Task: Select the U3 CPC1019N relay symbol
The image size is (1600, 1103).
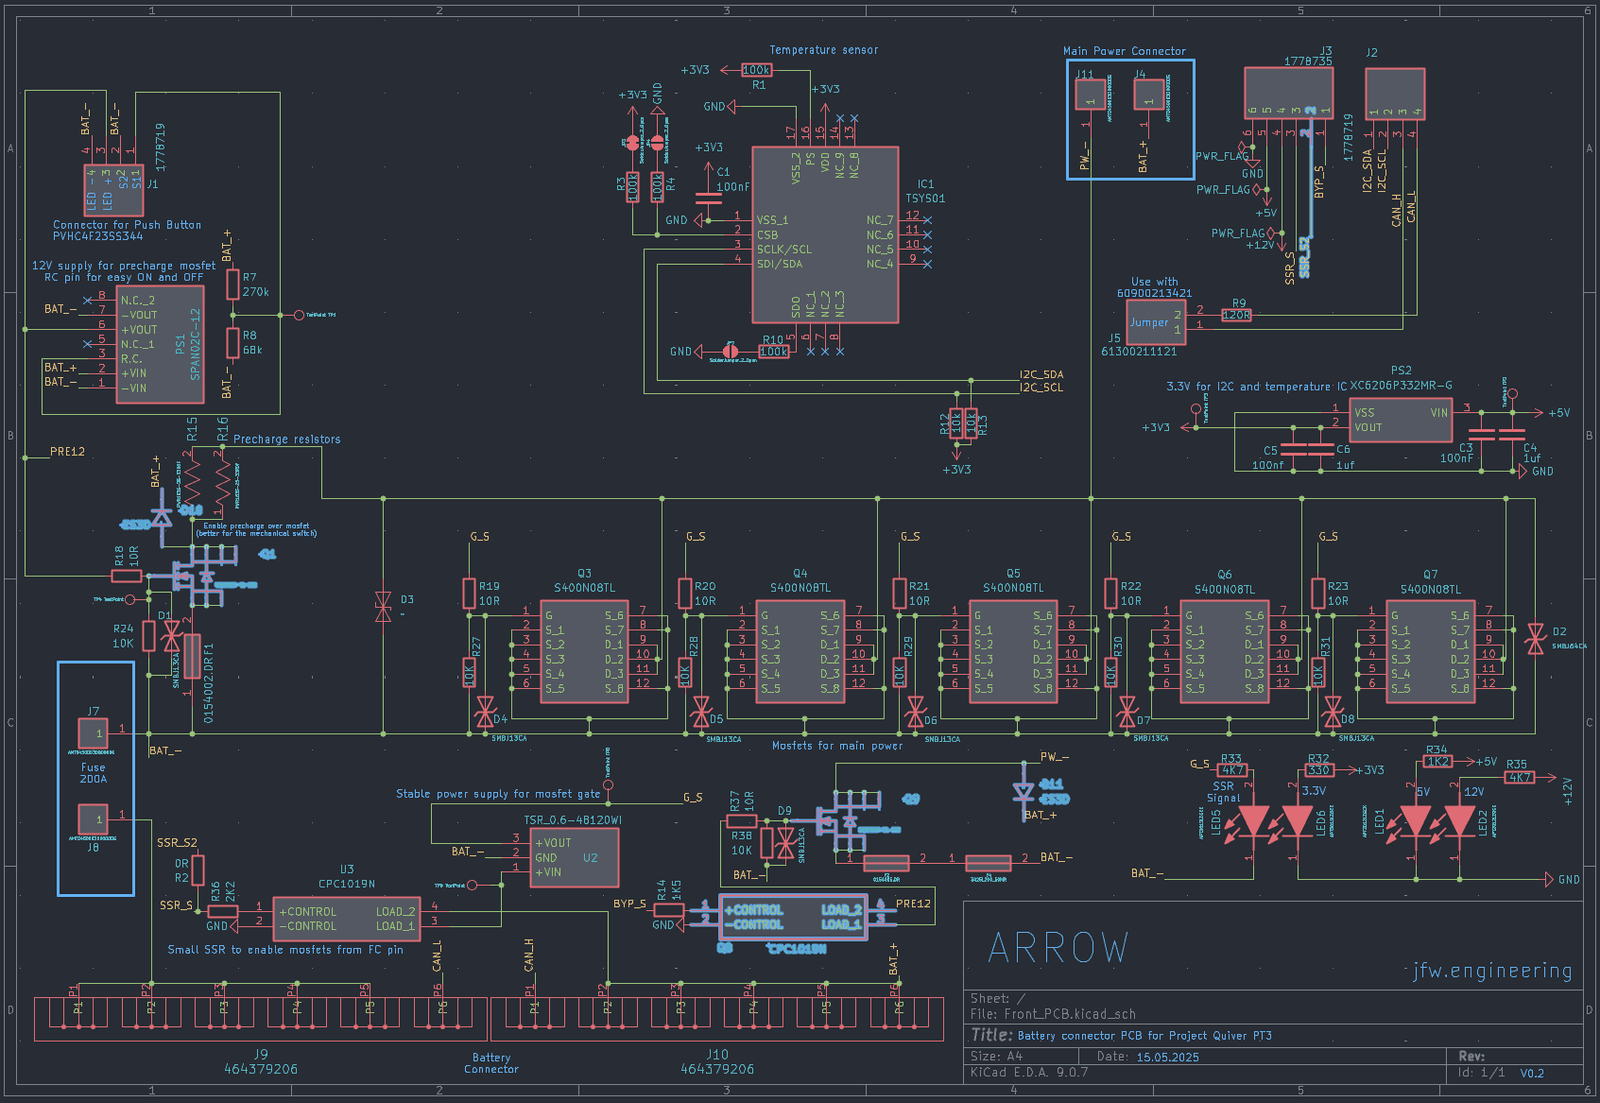Action: [x=346, y=918]
